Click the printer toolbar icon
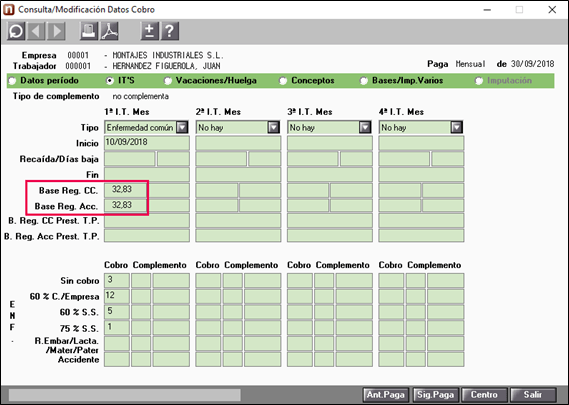The width and height of the screenshot is (569, 405). click(x=89, y=31)
